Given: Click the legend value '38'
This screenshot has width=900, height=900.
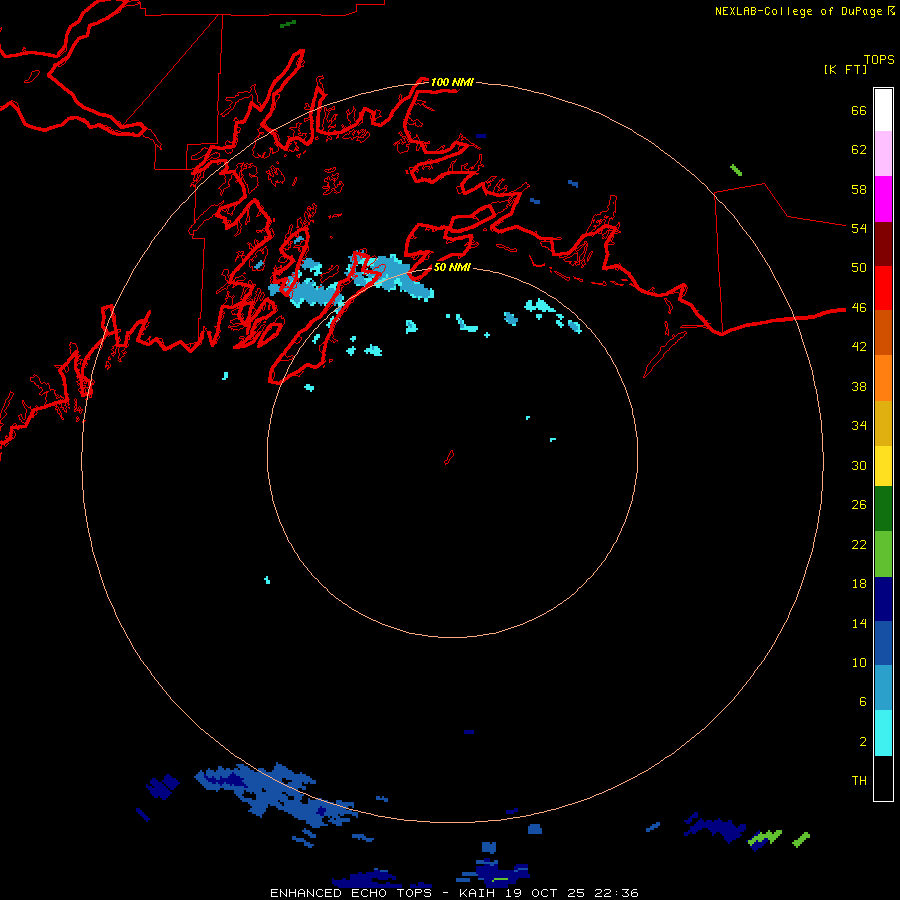Looking at the screenshot, I should coord(859,386).
